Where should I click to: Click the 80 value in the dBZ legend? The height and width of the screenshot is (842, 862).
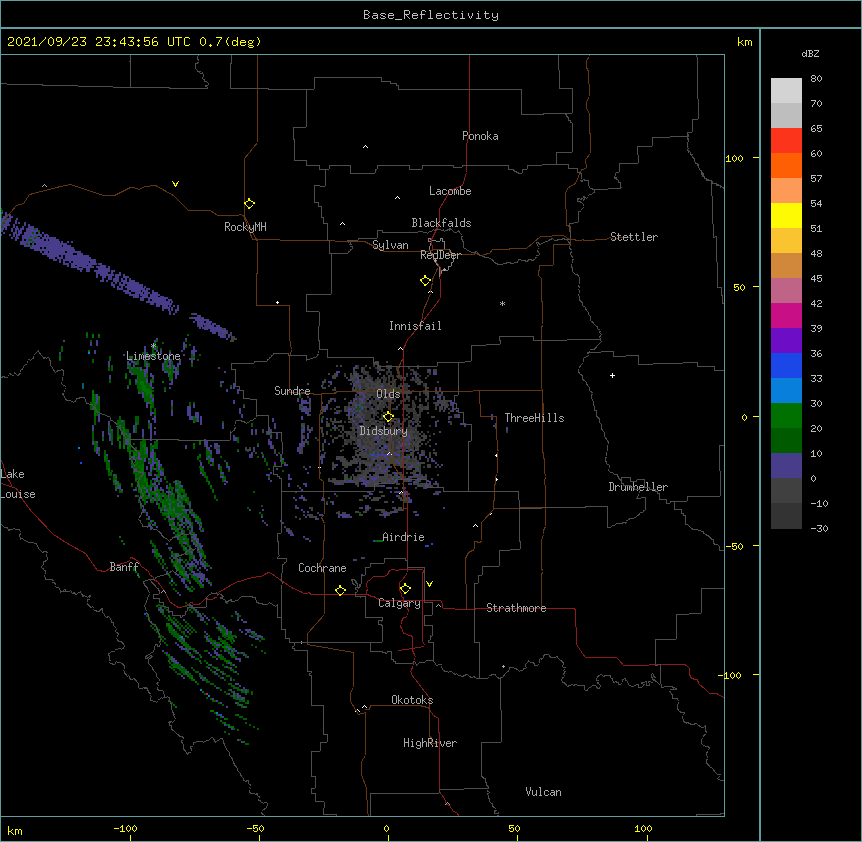pyautogui.click(x=816, y=79)
